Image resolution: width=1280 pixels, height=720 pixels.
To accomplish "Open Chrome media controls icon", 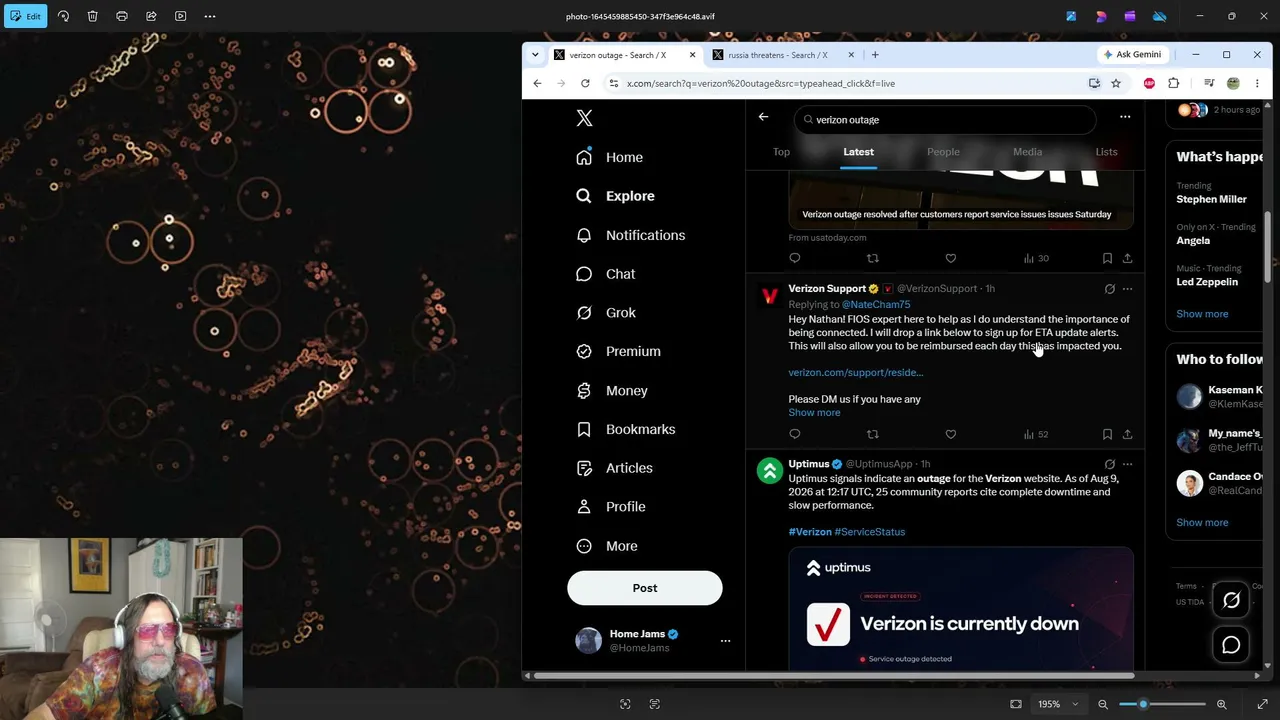I will click(x=1208, y=83).
